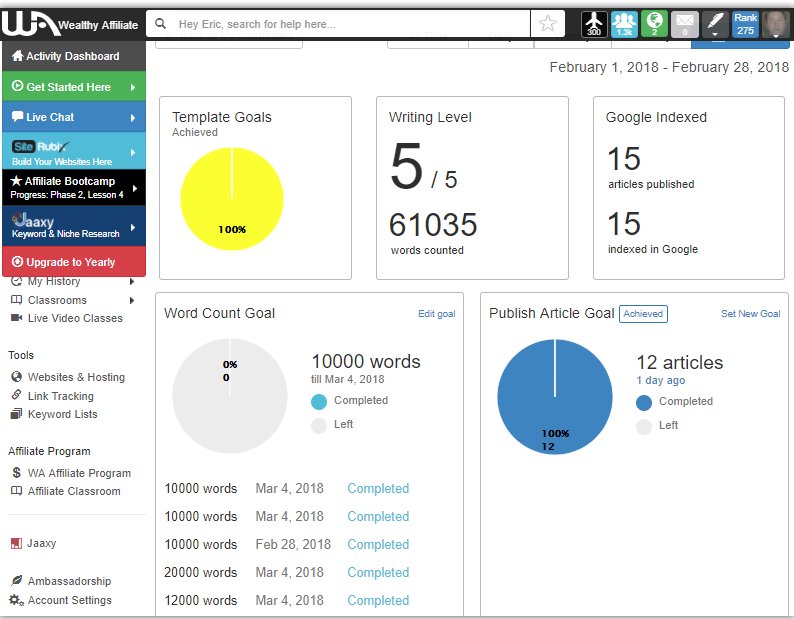Click the Affiliate Classroom book icon
Screen dimensions: 794x619
point(17,490)
